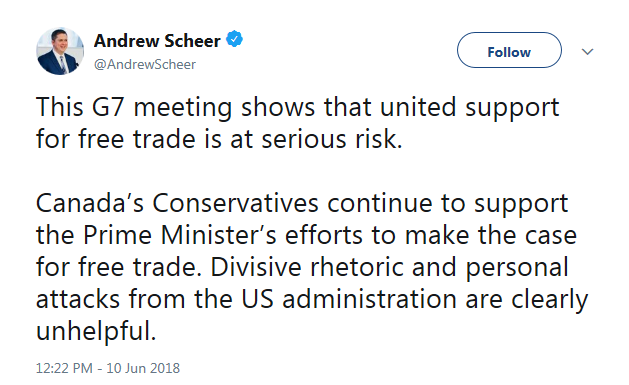Click the final word "unhelpful"

96,332
